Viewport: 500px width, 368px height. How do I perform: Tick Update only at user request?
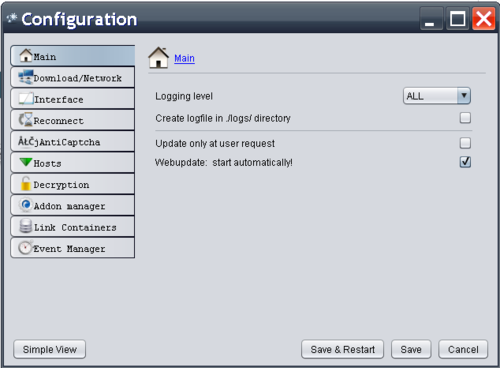pos(465,143)
